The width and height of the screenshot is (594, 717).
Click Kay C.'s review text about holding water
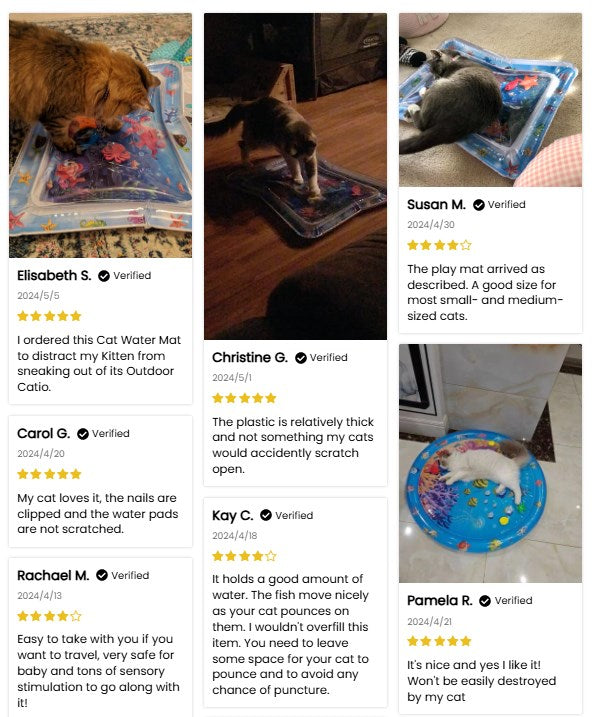click(x=291, y=634)
